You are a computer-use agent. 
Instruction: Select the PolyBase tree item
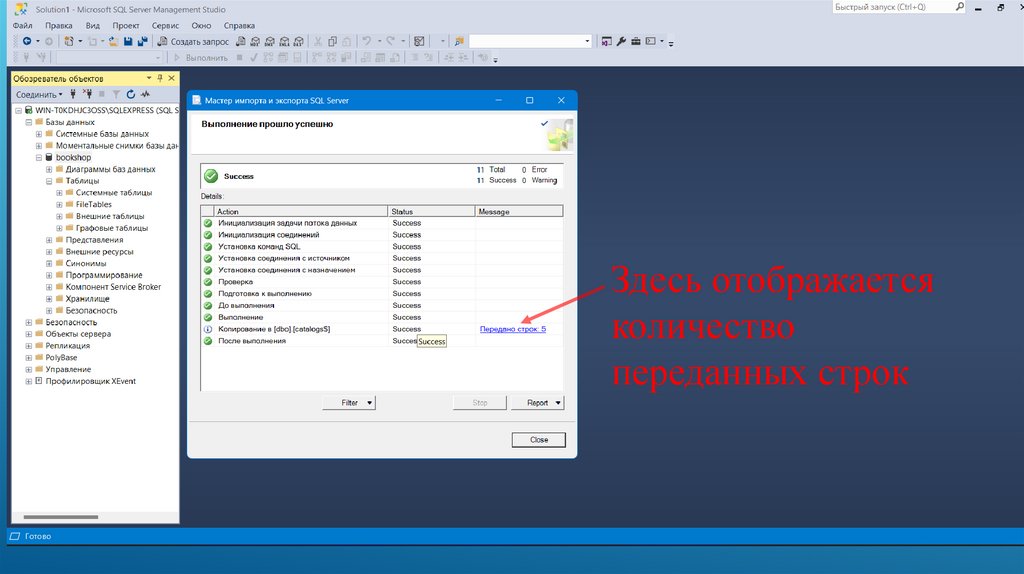[x=61, y=357]
